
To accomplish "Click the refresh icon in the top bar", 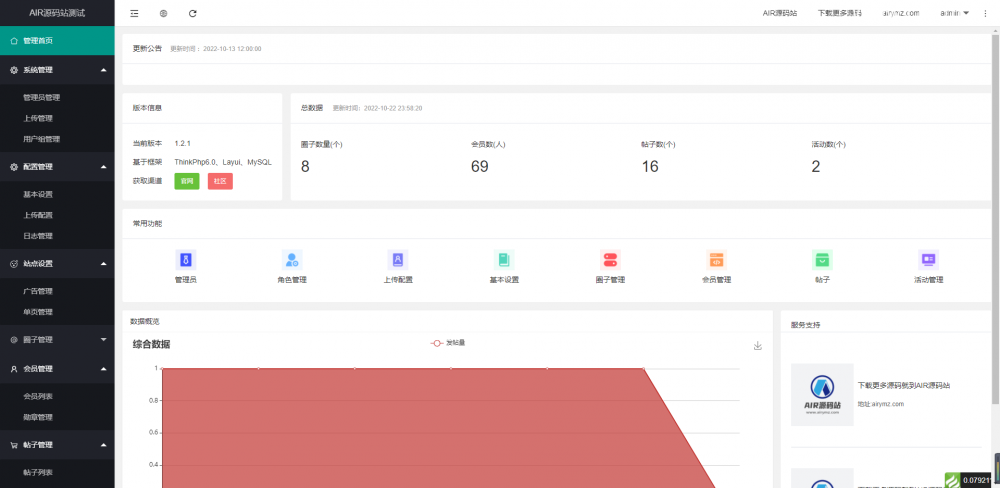I will [193, 13].
